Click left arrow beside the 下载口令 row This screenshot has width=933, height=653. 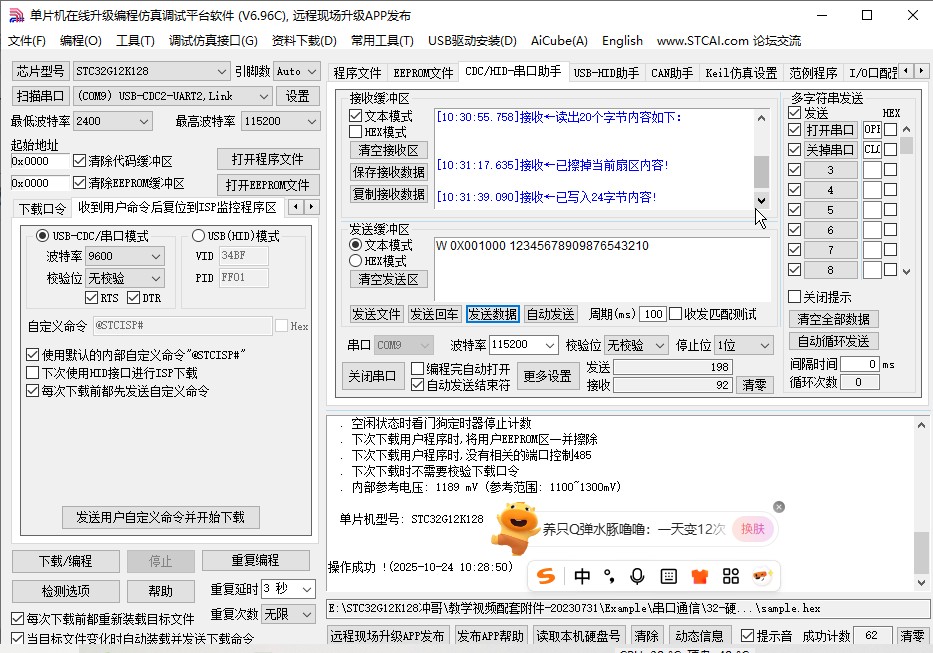coord(296,207)
